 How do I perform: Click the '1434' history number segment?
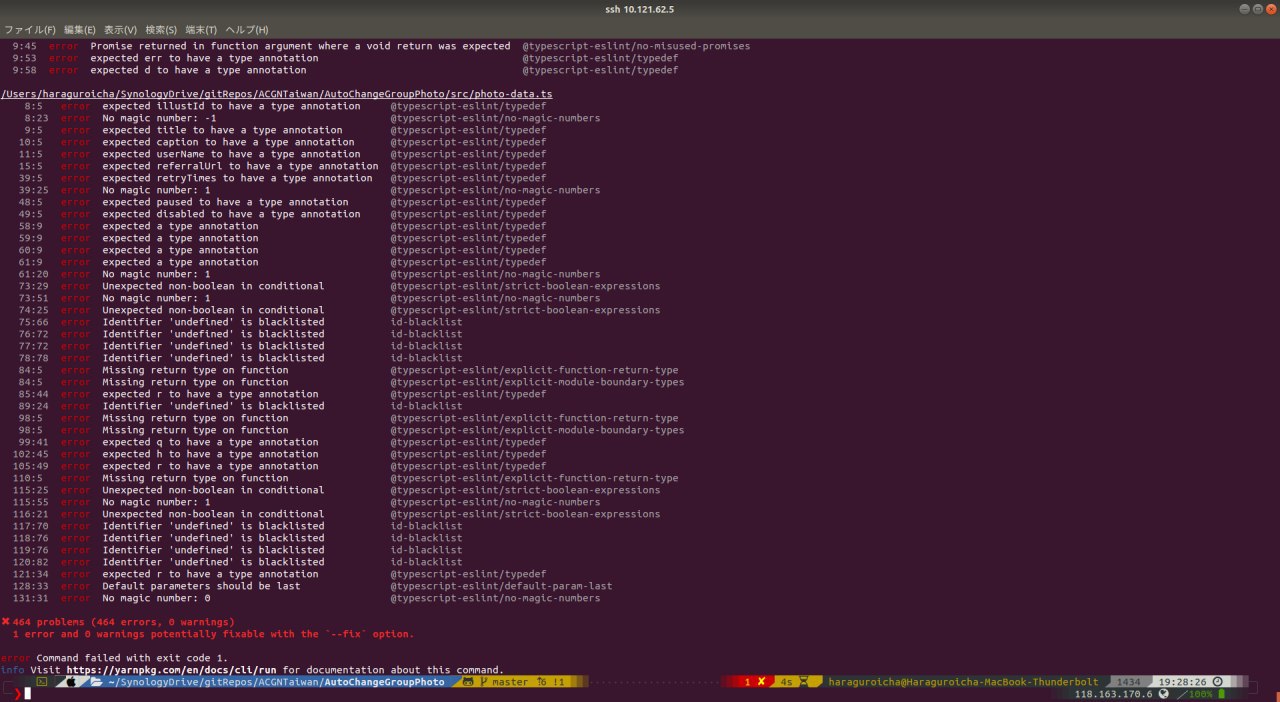click(x=1128, y=682)
